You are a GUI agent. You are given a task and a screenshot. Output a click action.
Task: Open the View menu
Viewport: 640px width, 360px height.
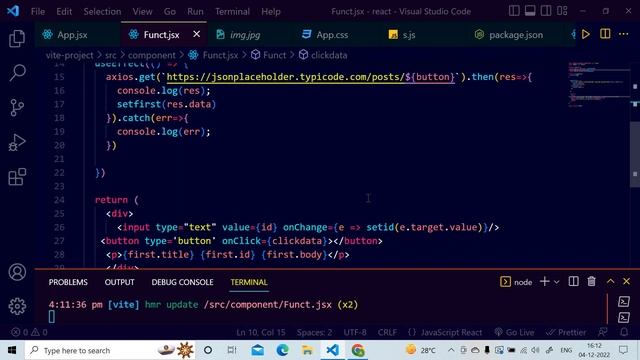(x=142, y=11)
